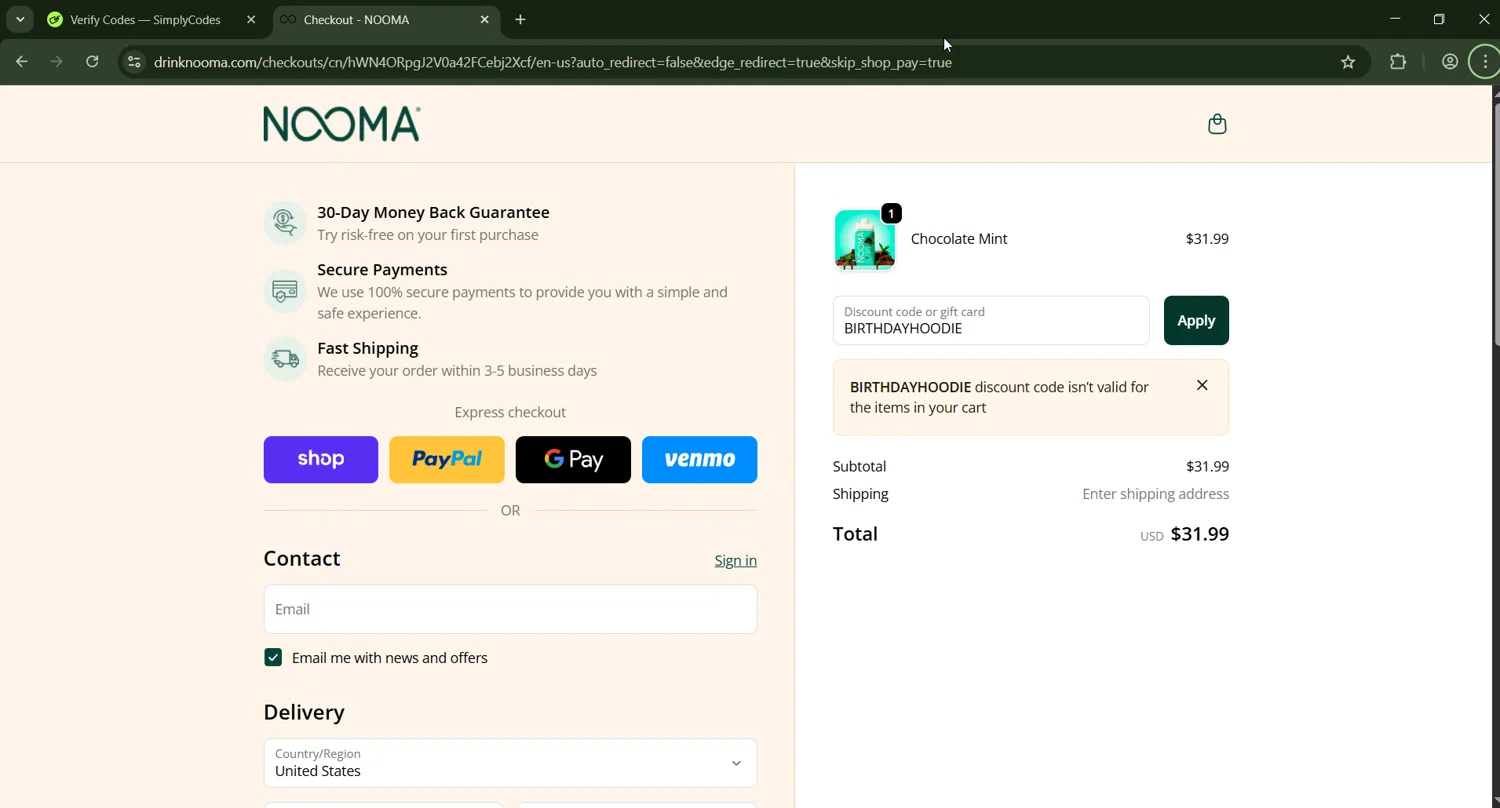Bookmark this page with the star icon
1500x808 pixels.
[1348, 62]
